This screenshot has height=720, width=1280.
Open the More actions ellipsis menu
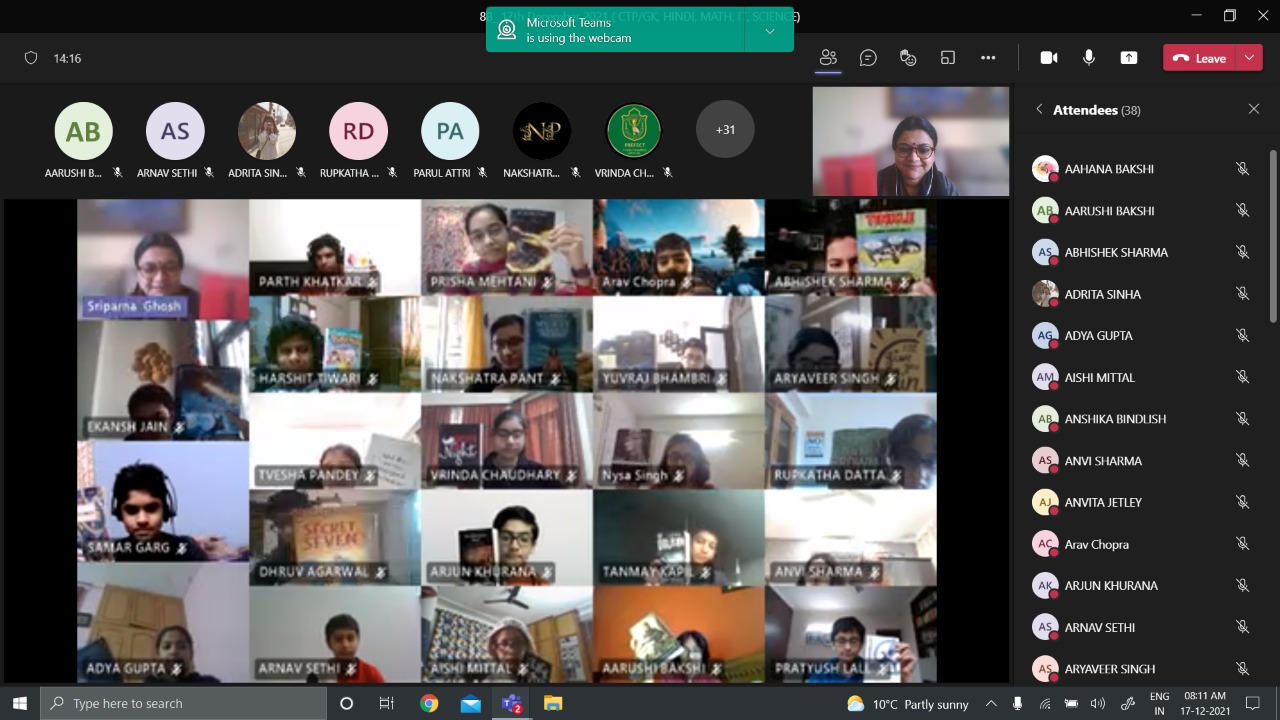(988, 58)
